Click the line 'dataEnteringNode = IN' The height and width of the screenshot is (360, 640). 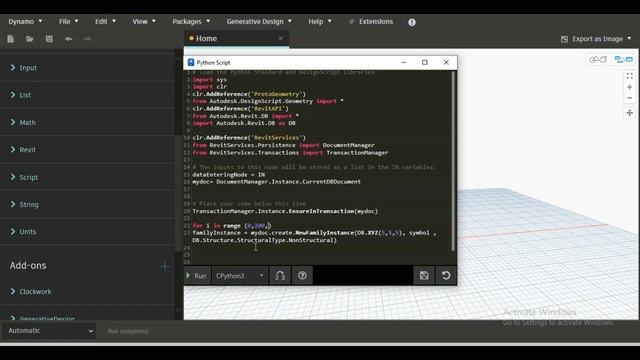[x=229, y=174]
